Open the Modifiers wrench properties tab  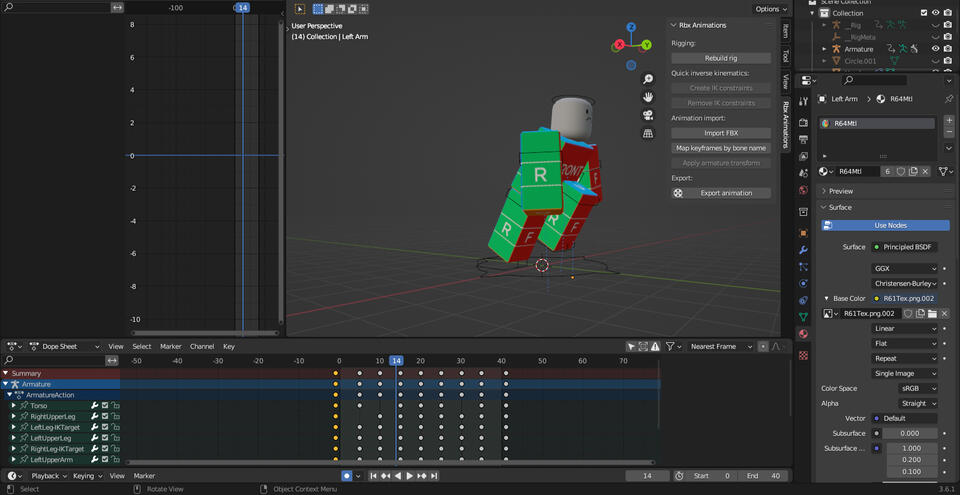click(x=803, y=249)
